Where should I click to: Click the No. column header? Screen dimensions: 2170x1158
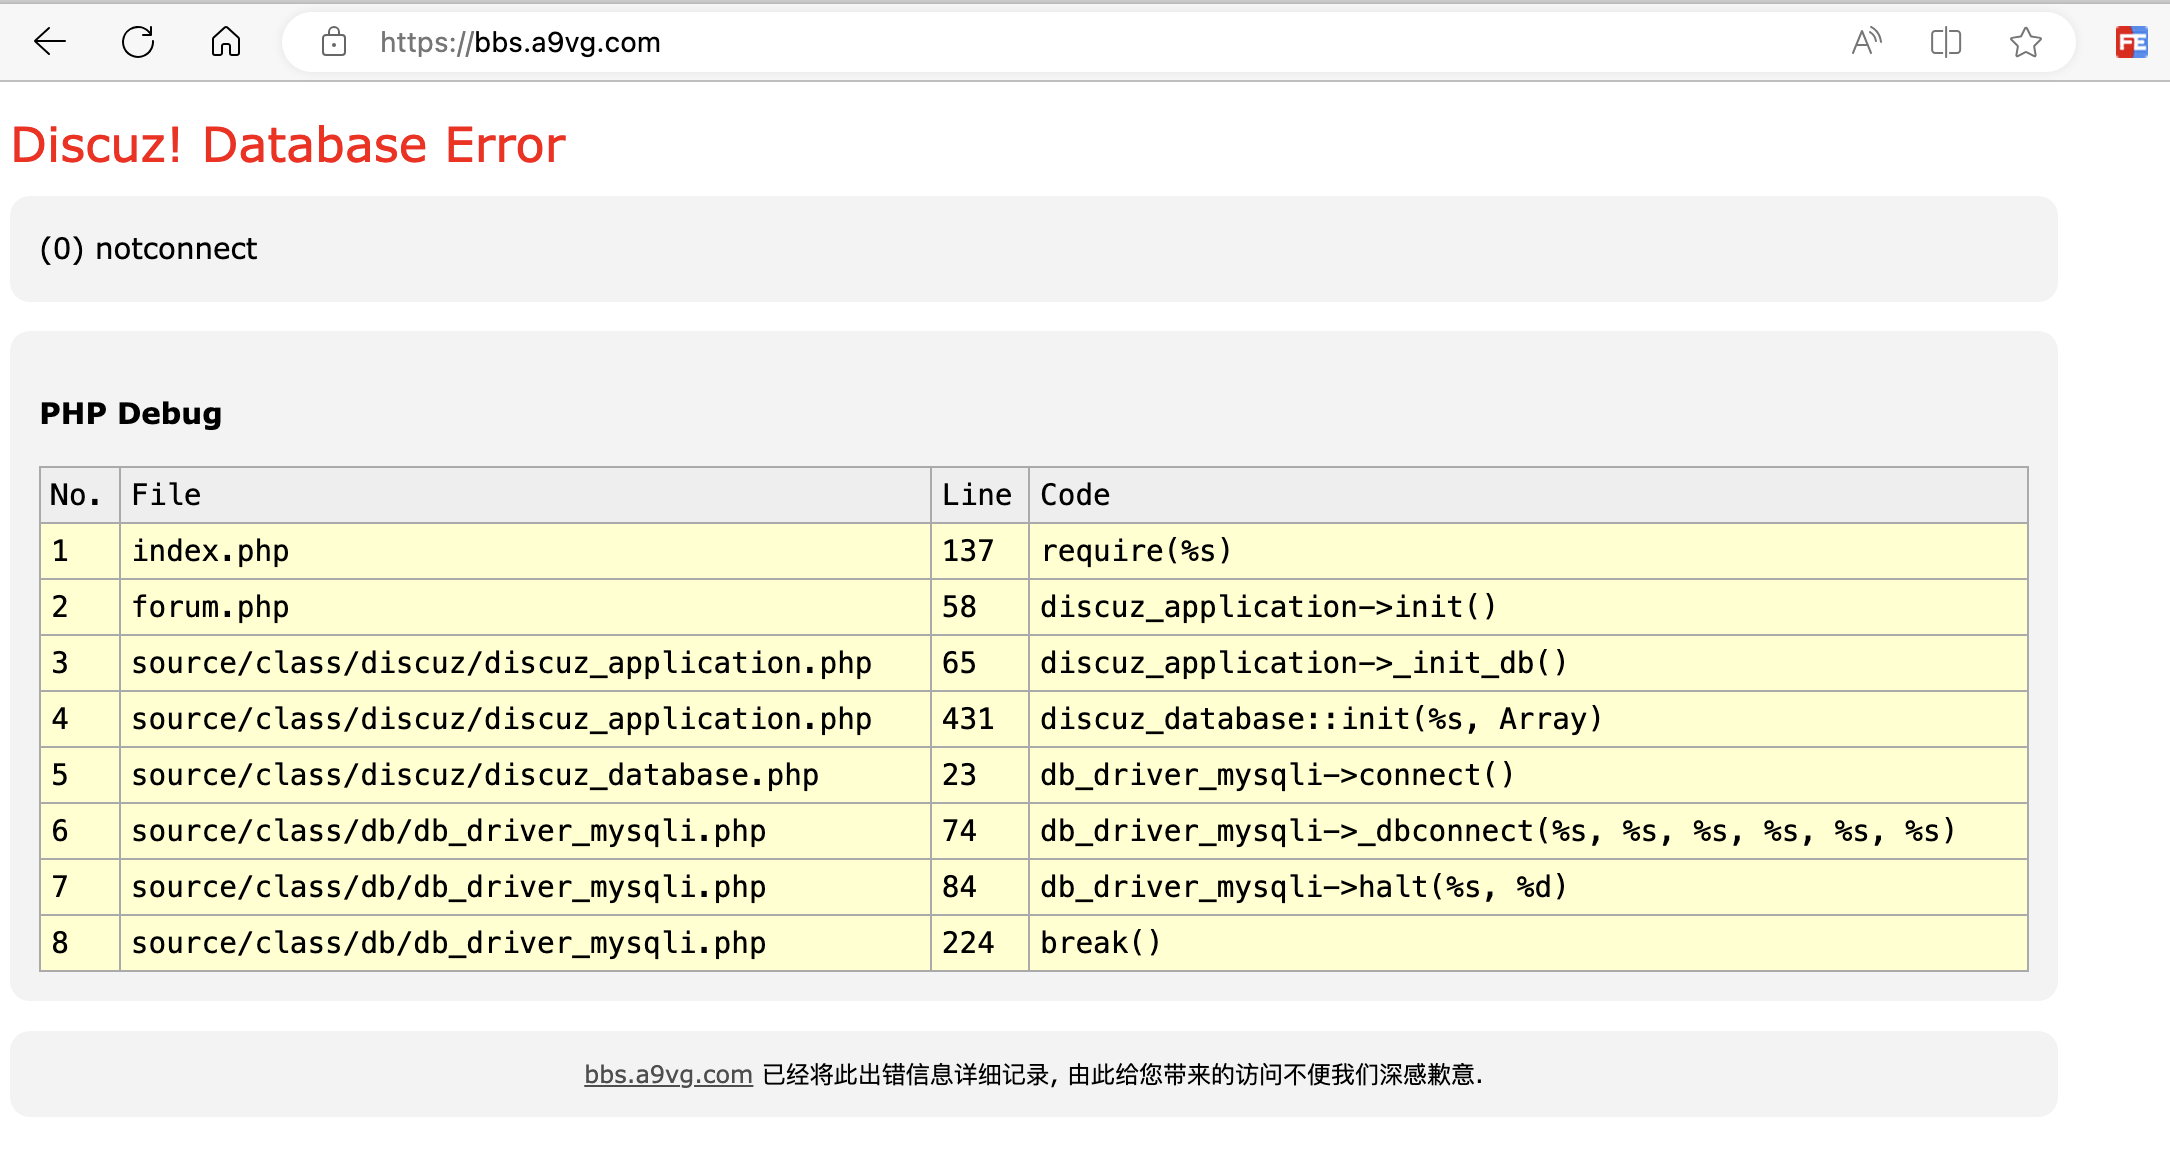[80, 495]
